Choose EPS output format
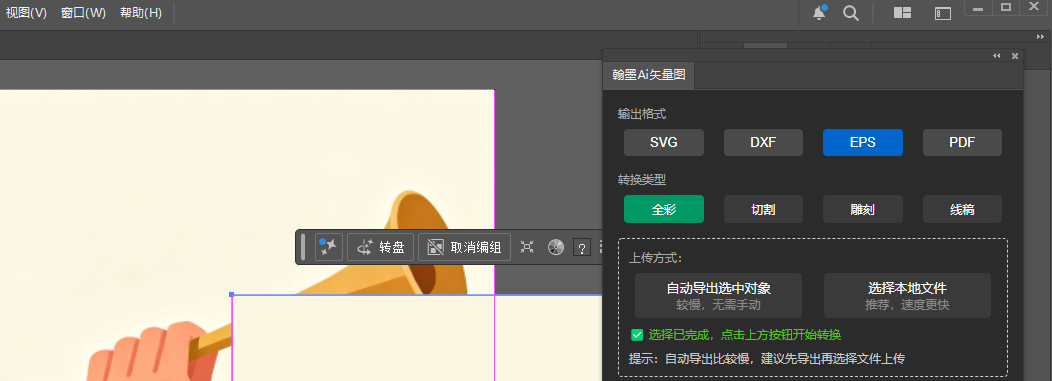 [x=863, y=142]
